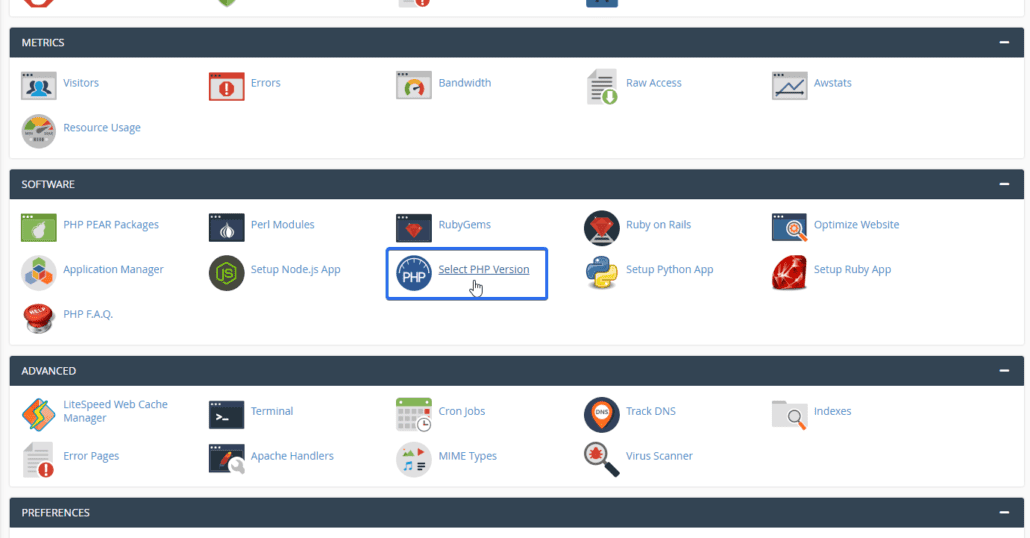
Task: Click the LiteSpeed Web Cache Manager icon
Action: [x=38, y=415]
